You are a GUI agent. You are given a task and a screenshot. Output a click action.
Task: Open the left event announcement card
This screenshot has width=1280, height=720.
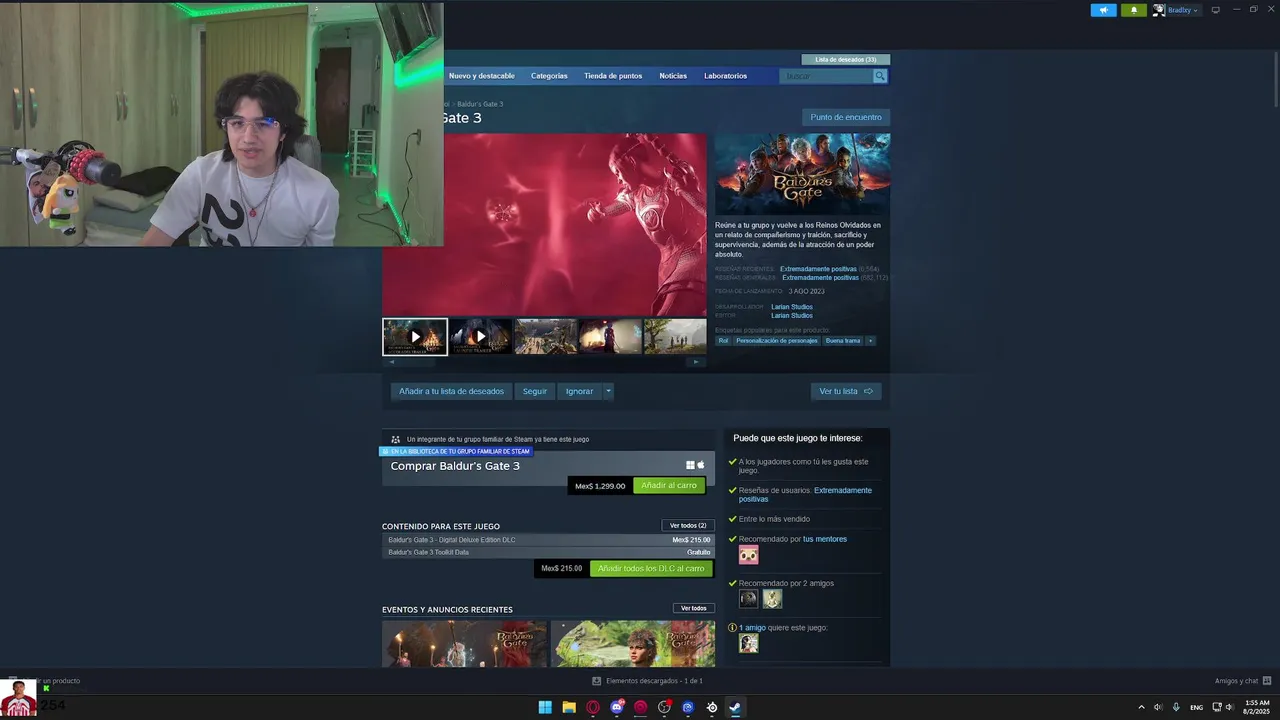click(x=464, y=644)
